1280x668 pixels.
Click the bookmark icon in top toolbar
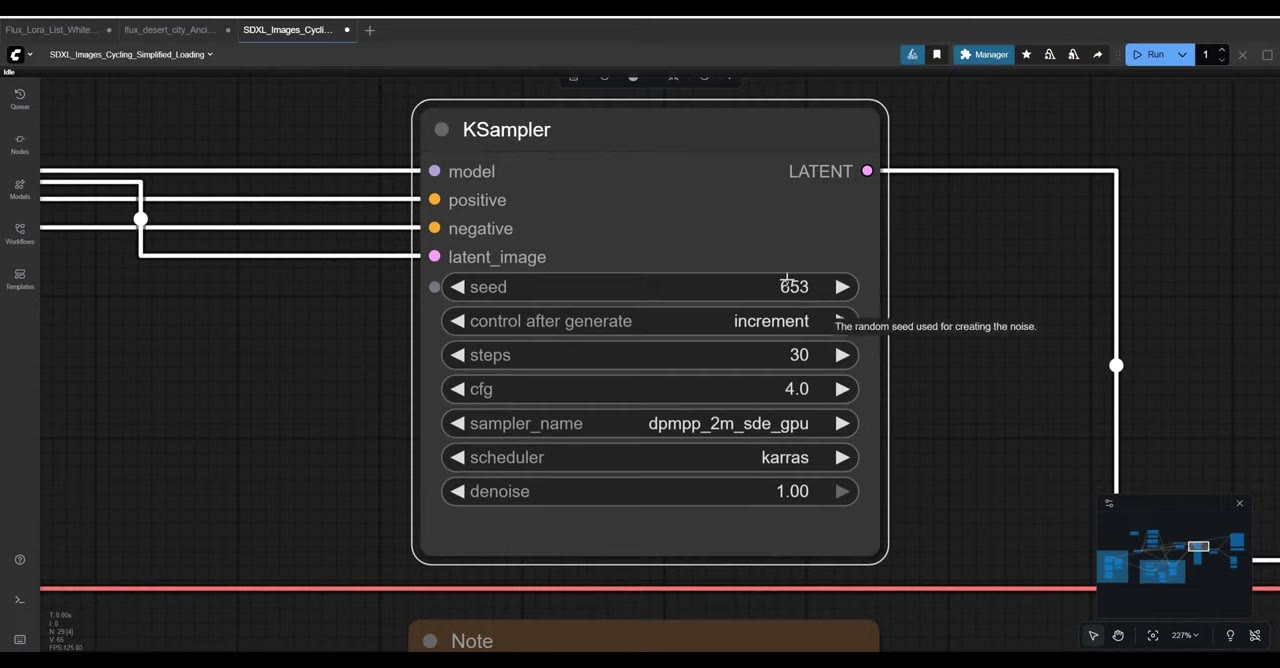937,55
